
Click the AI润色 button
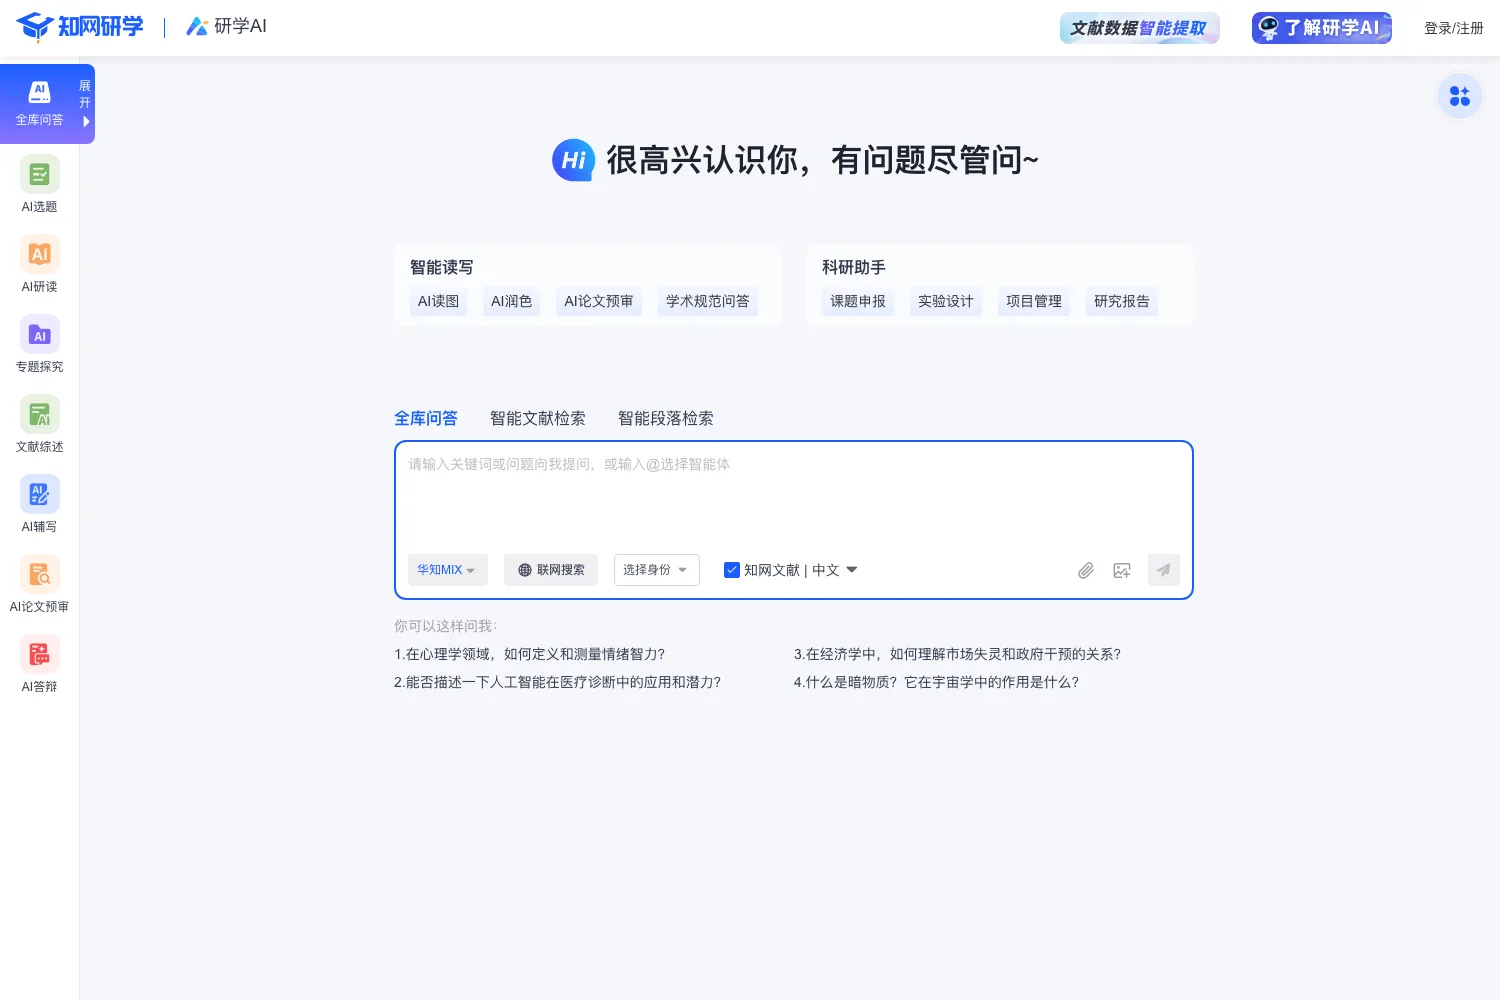(x=512, y=301)
